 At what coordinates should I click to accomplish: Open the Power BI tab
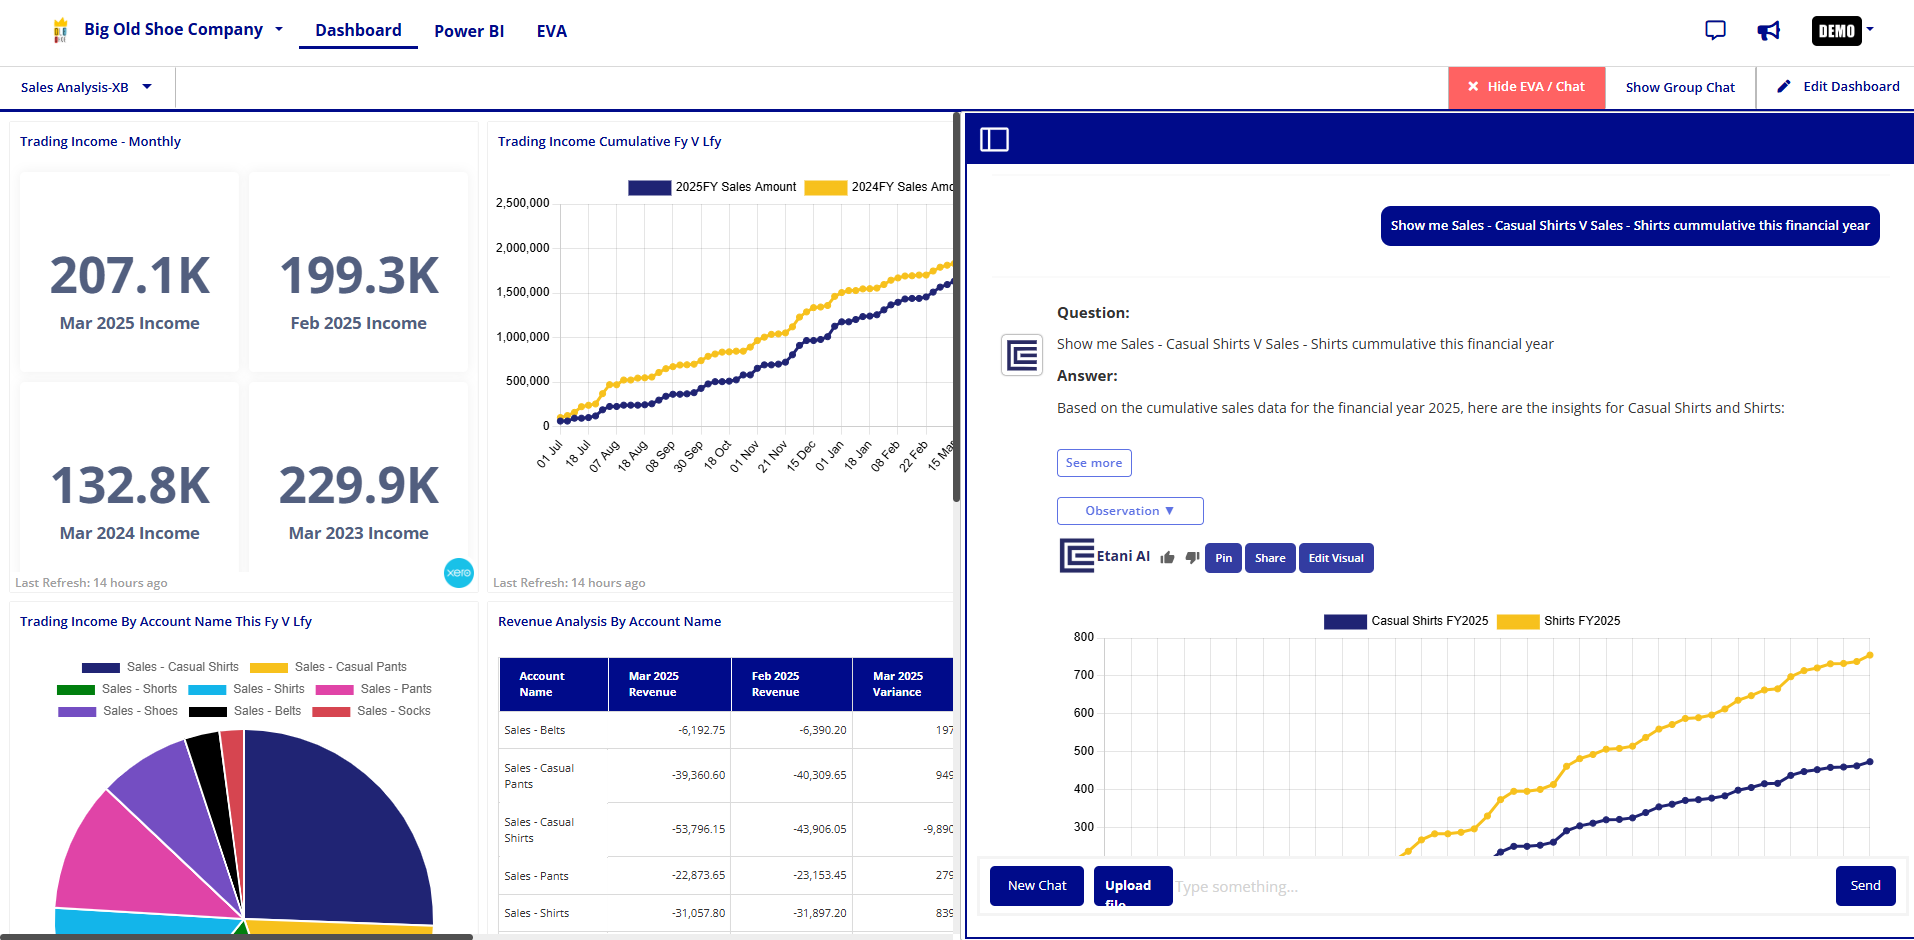click(469, 31)
